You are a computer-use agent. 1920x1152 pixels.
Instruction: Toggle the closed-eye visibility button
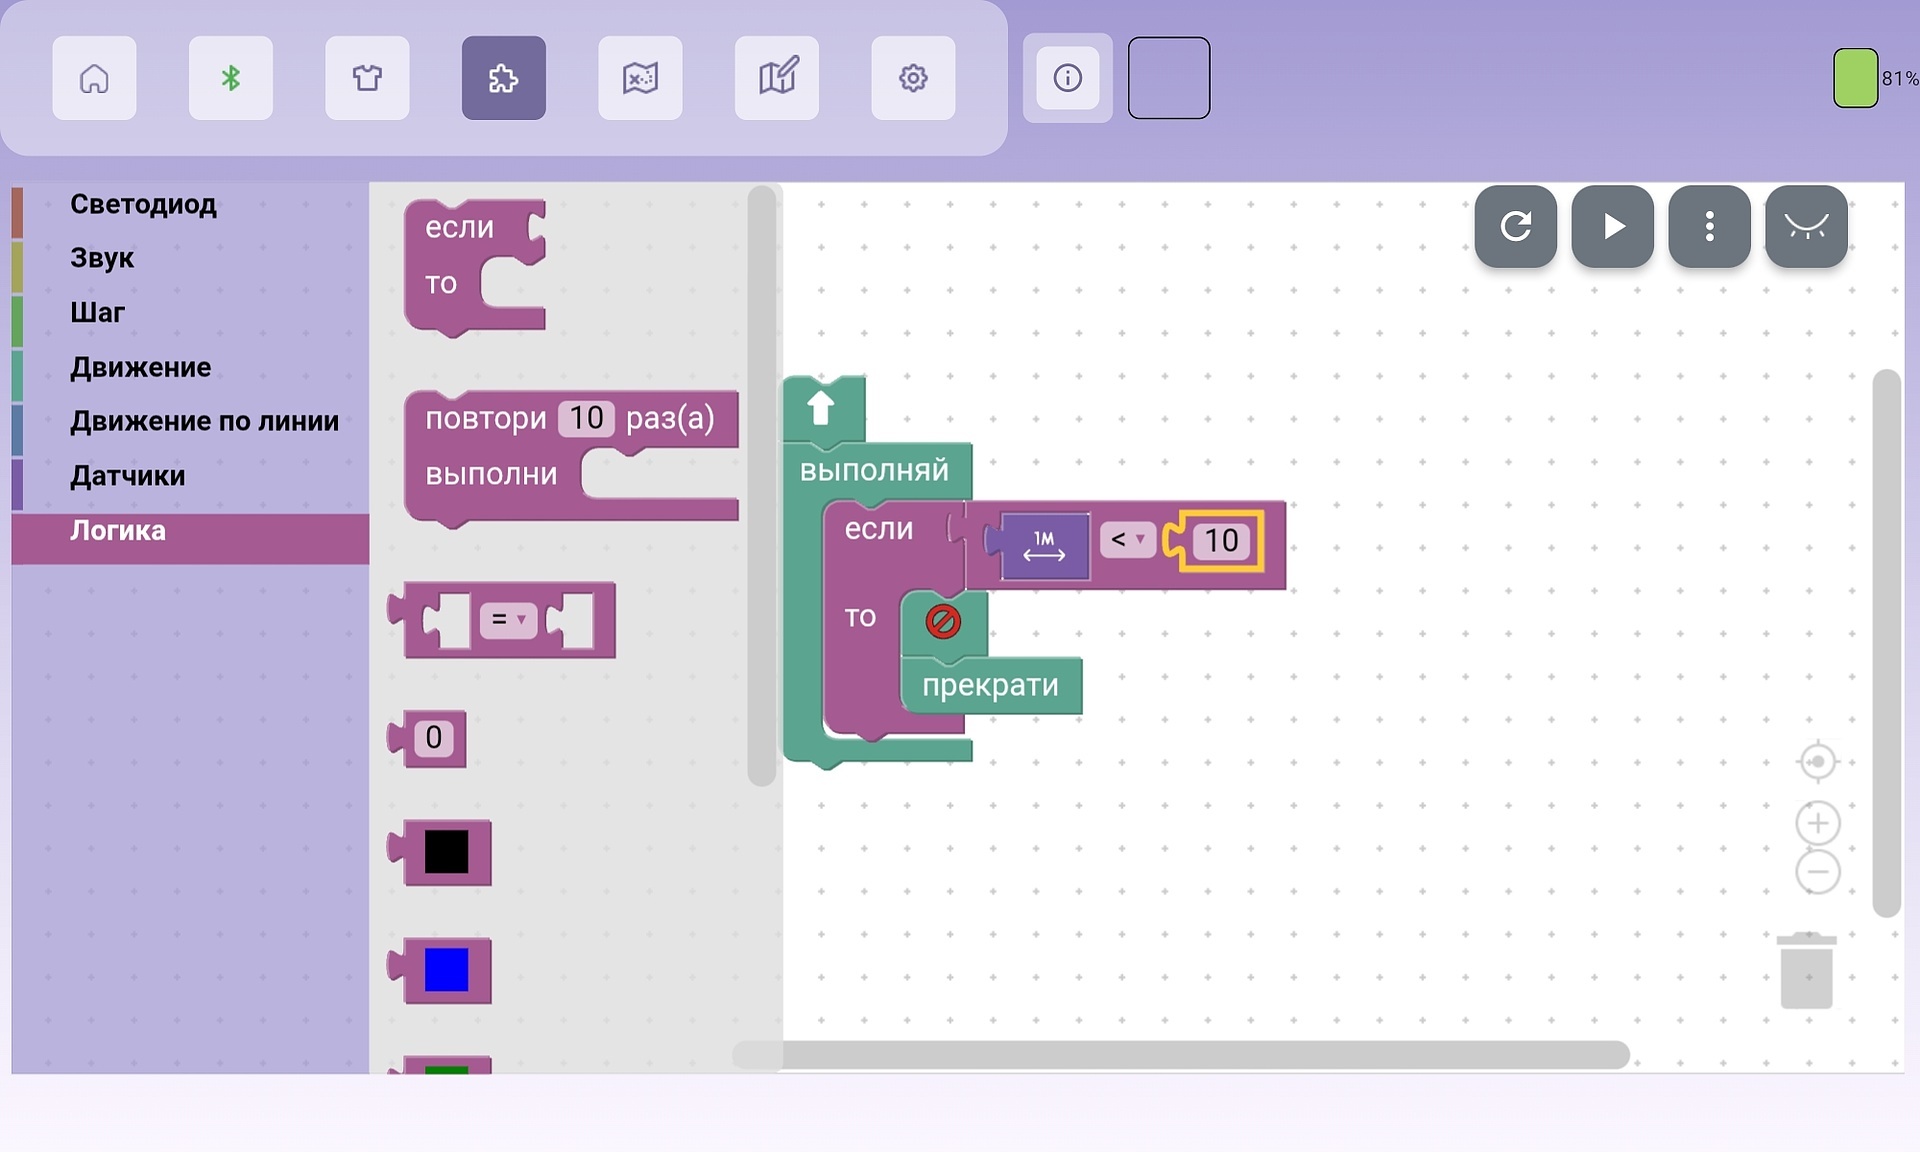pyautogui.click(x=1806, y=226)
